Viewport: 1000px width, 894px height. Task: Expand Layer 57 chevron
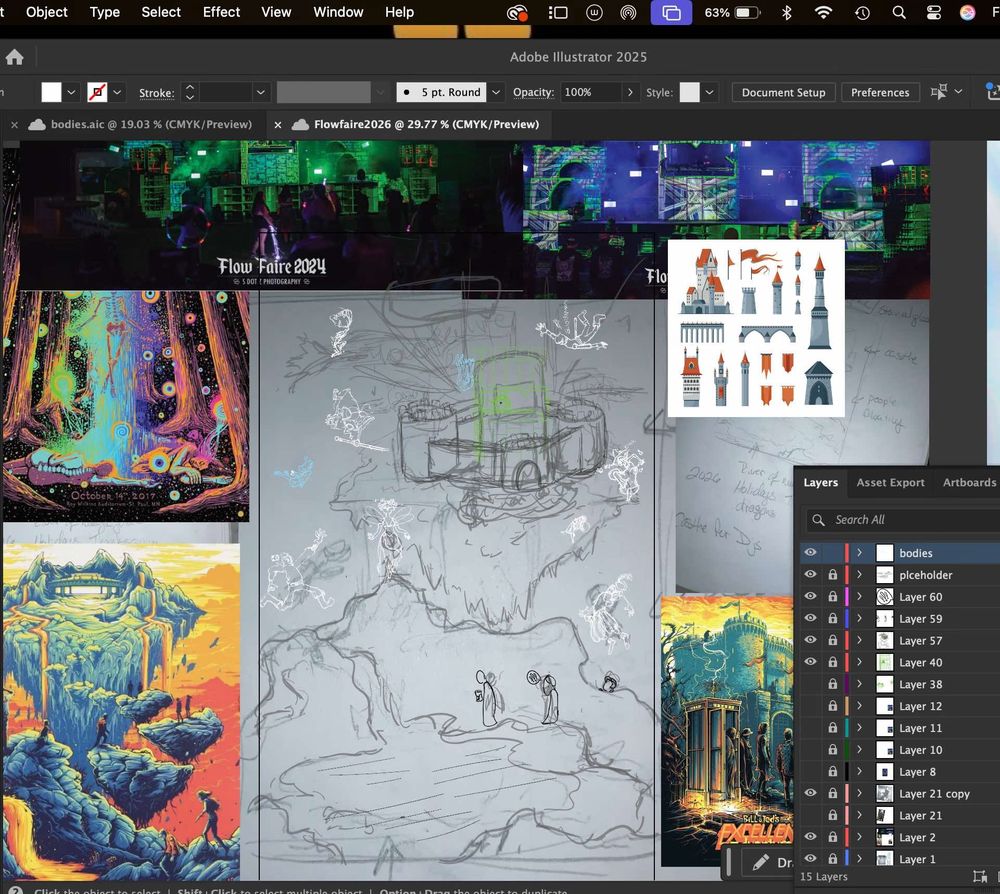(x=860, y=640)
